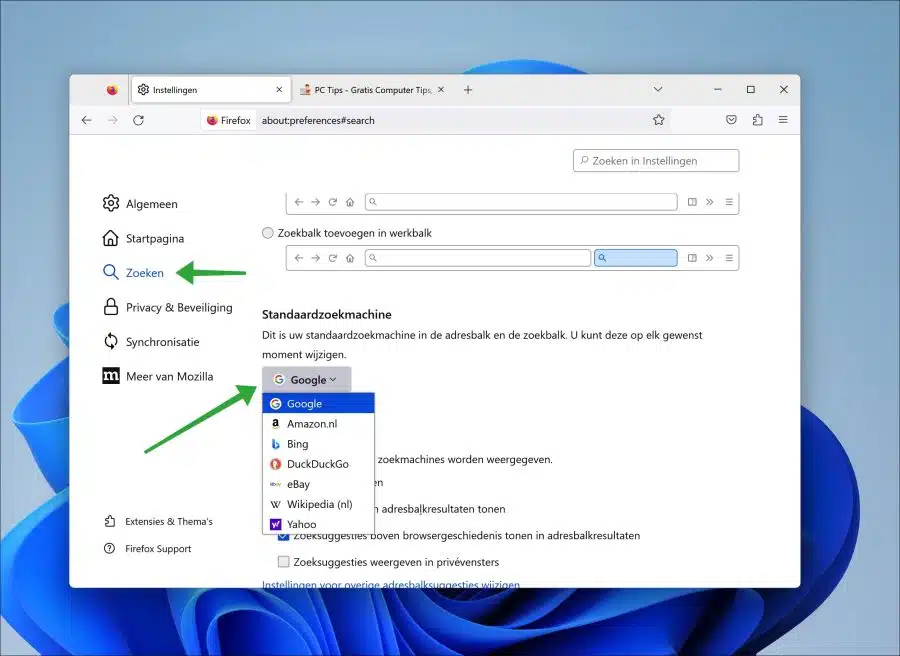Choose Amazon.nl in the search engine list
Viewport: 900px width, 656px height.
[x=319, y=424]
